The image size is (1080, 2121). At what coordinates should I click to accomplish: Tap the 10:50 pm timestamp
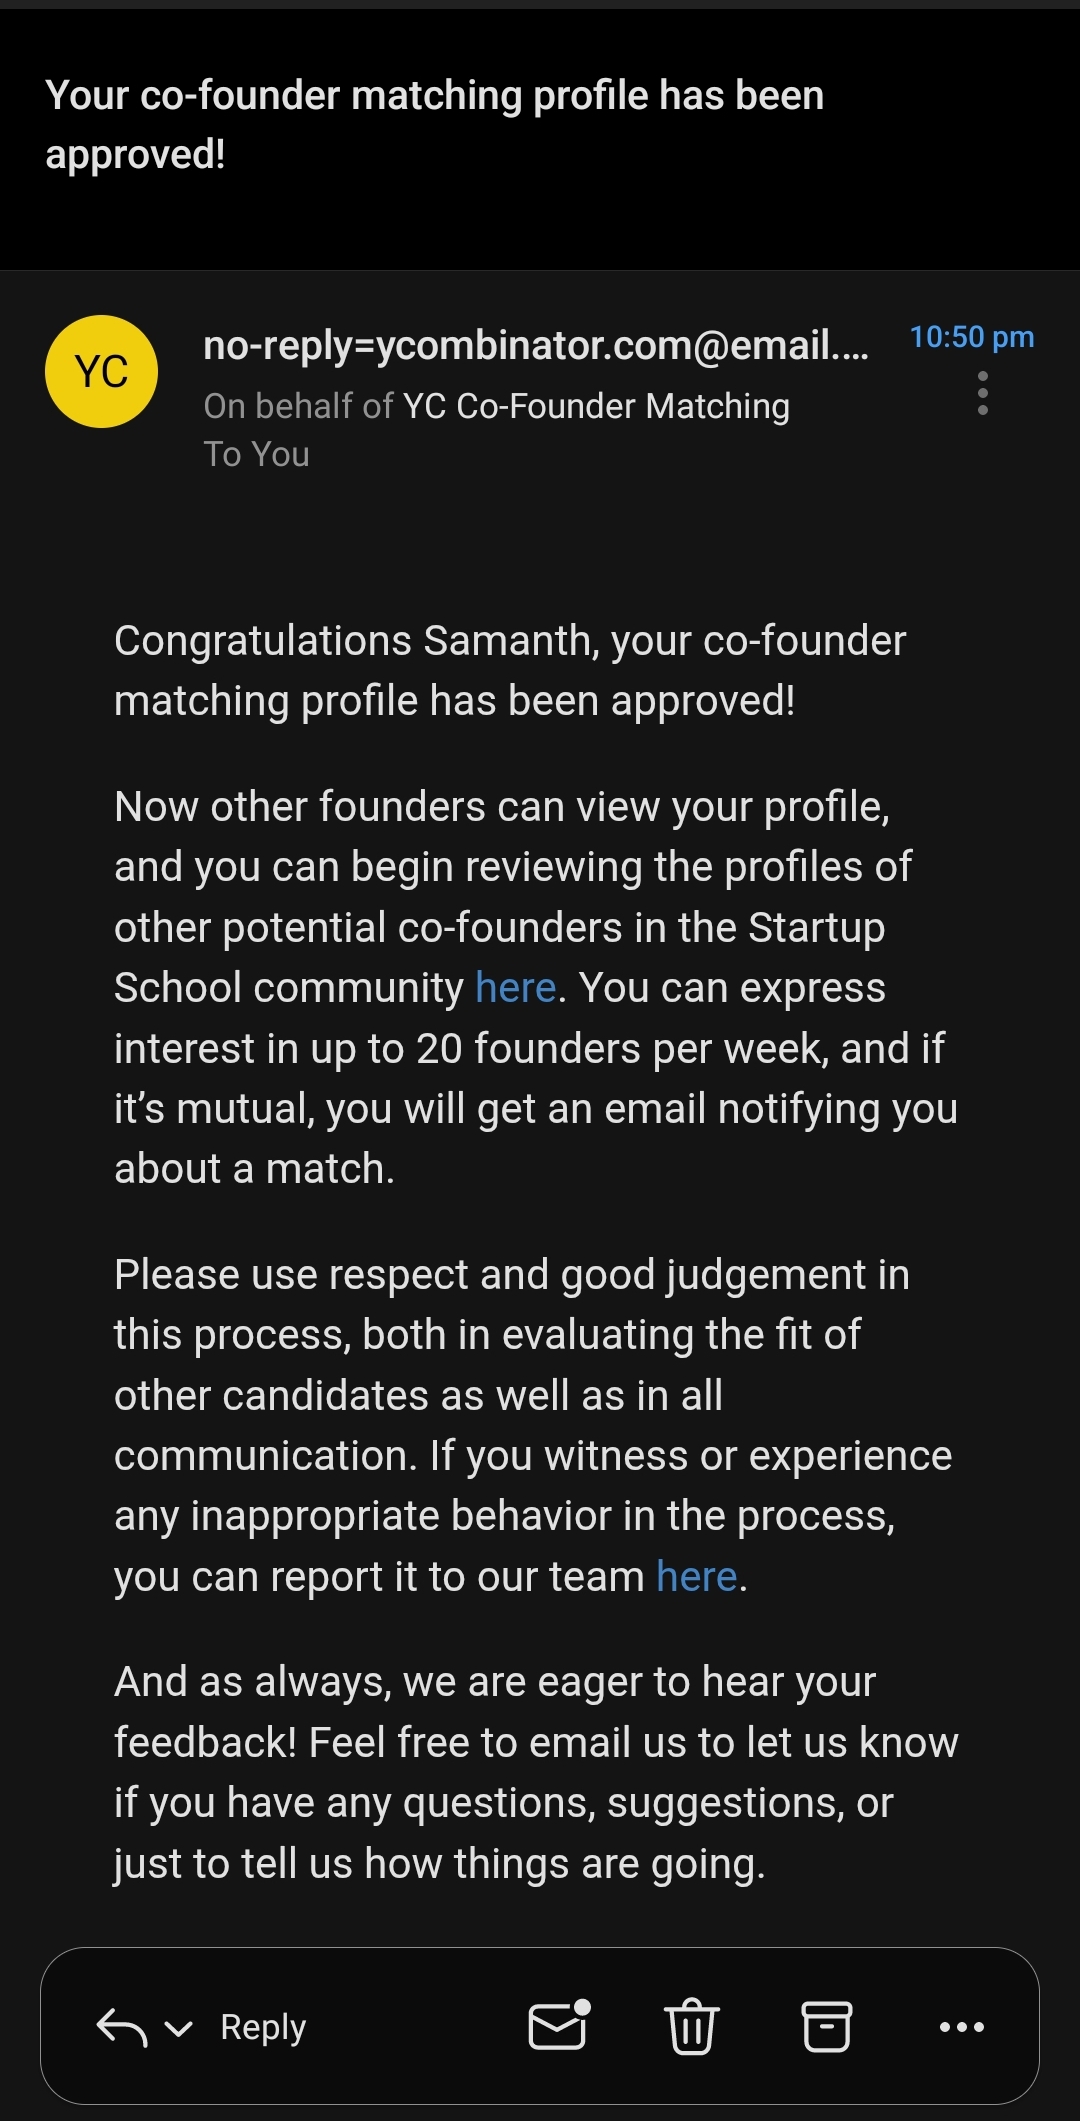[971, 337]
